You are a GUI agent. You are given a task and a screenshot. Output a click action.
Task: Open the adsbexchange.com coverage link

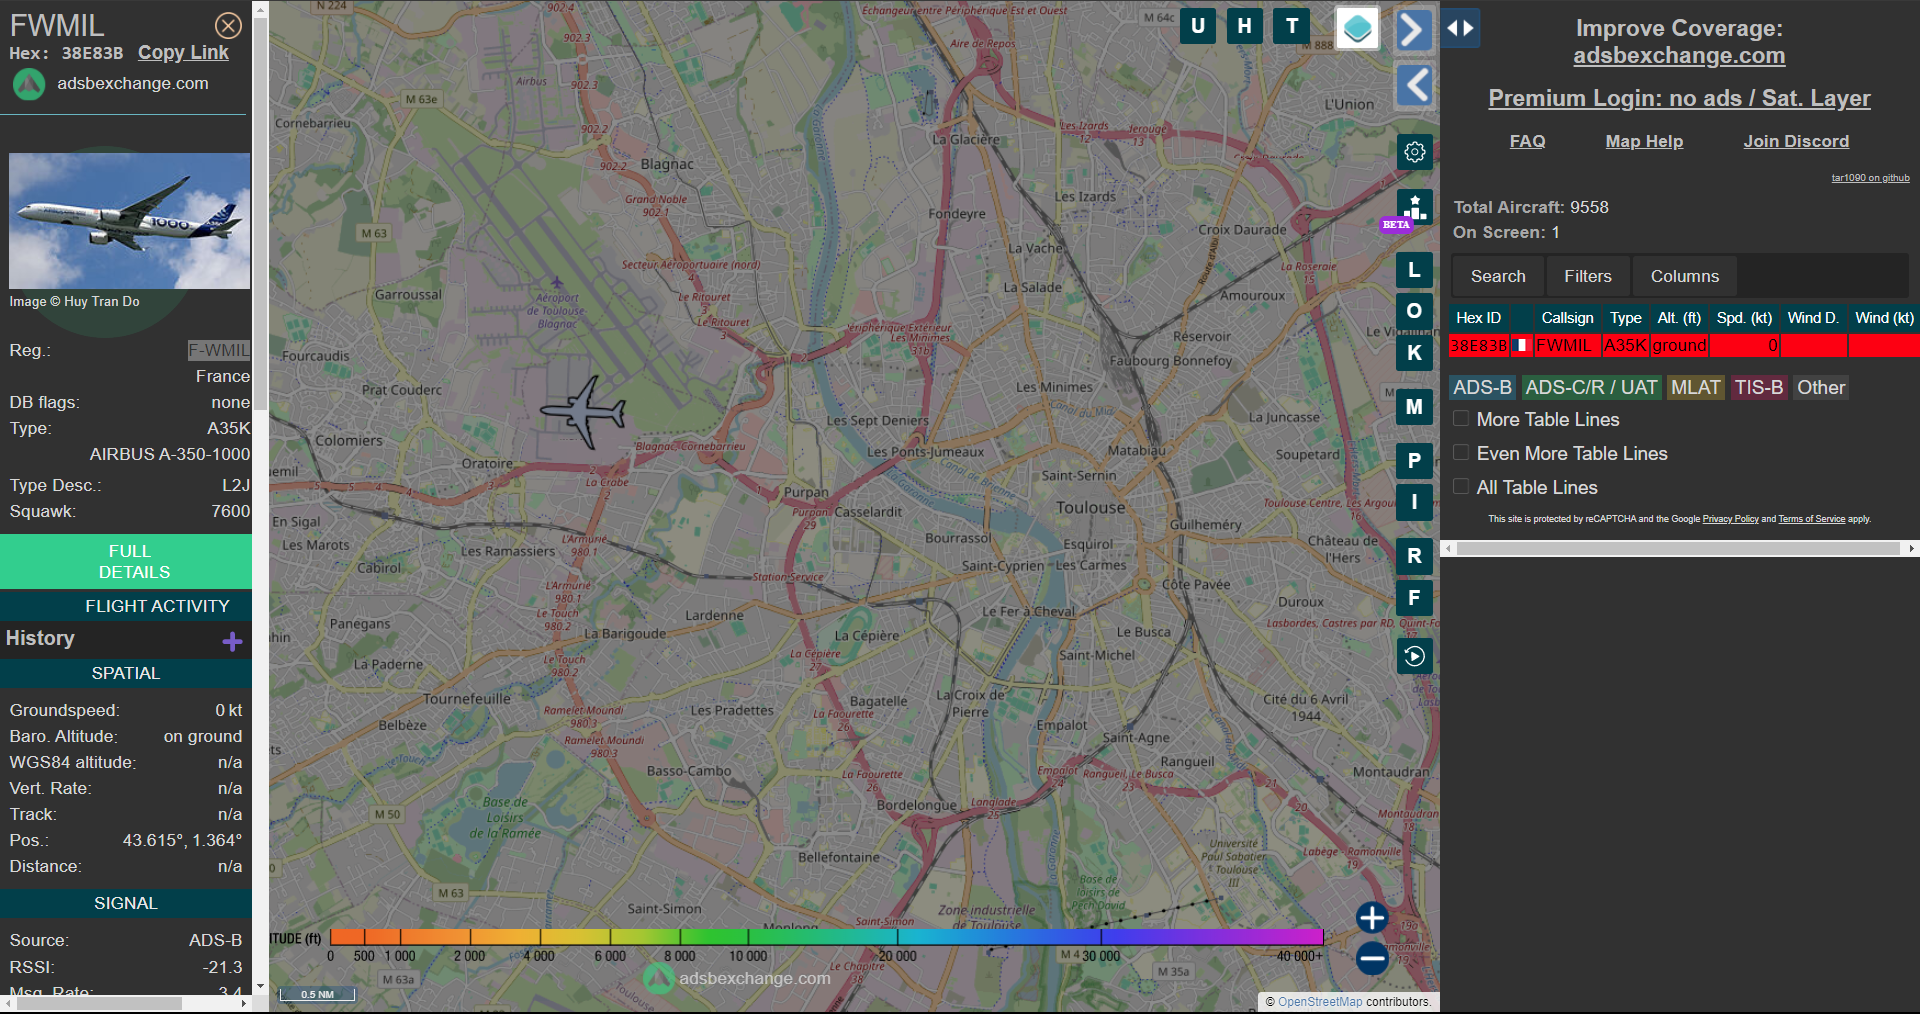(x=1679, y=56)
